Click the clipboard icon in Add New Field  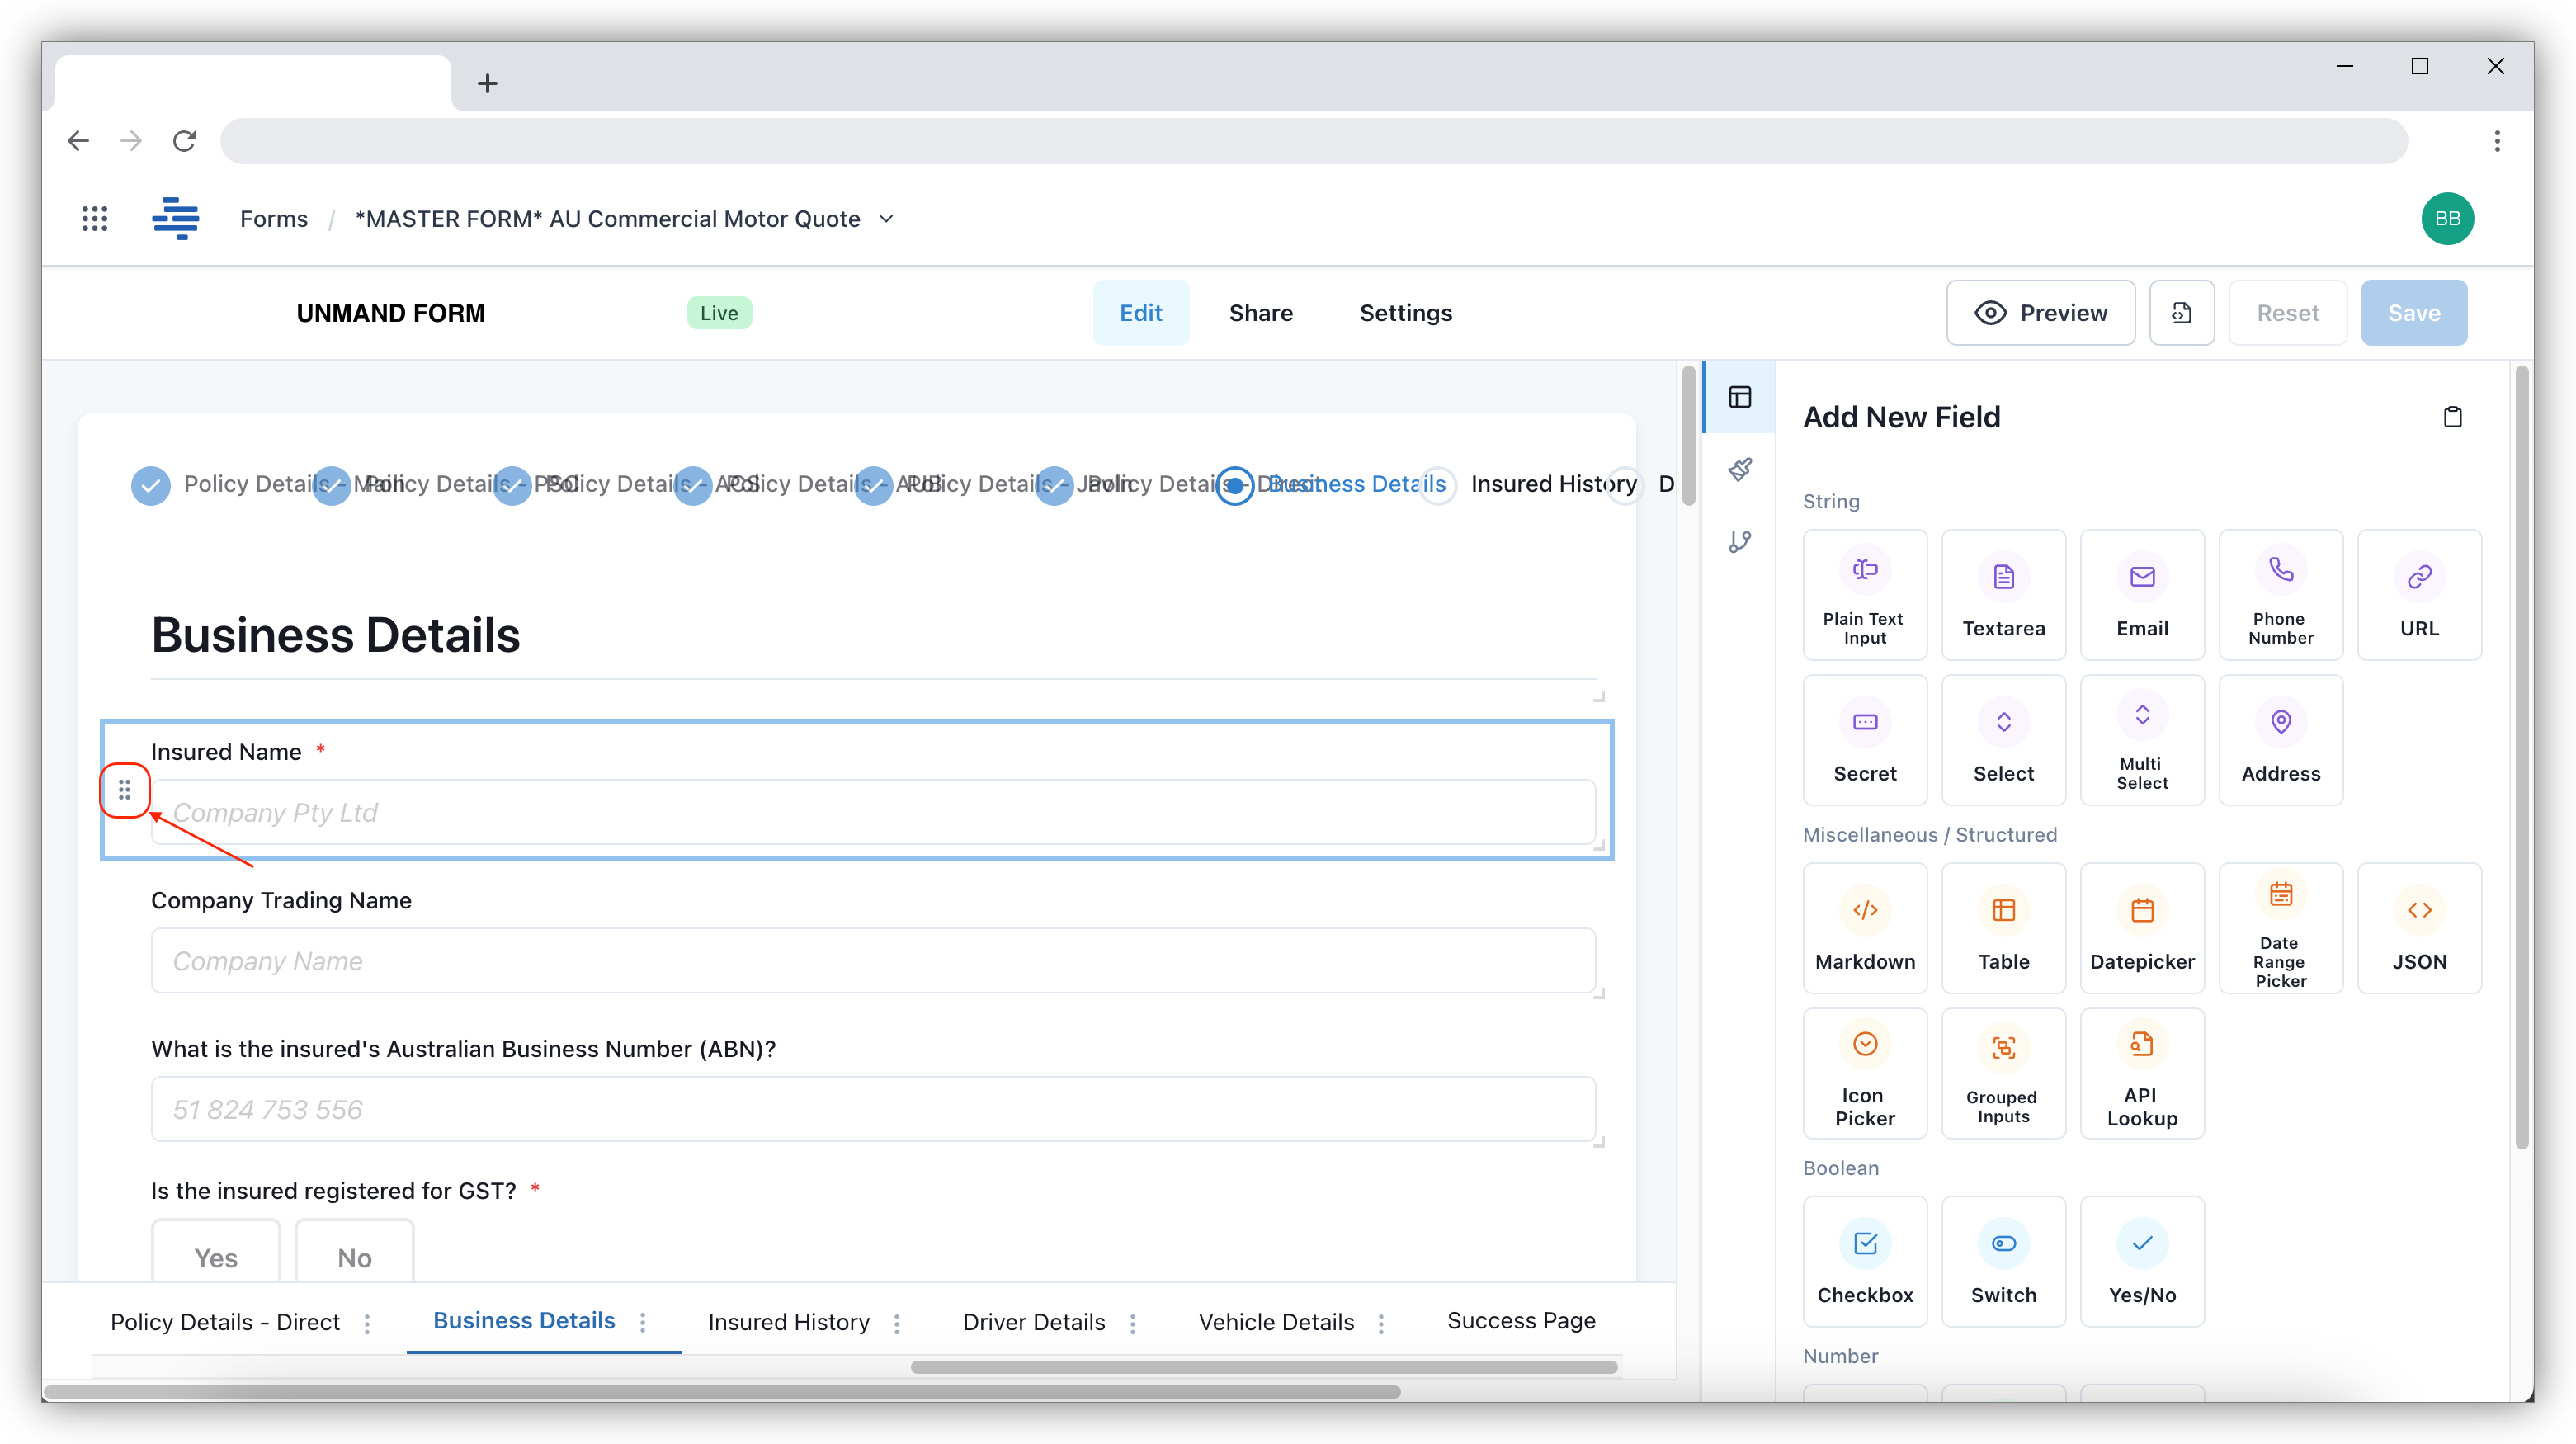click(2452, 417)
